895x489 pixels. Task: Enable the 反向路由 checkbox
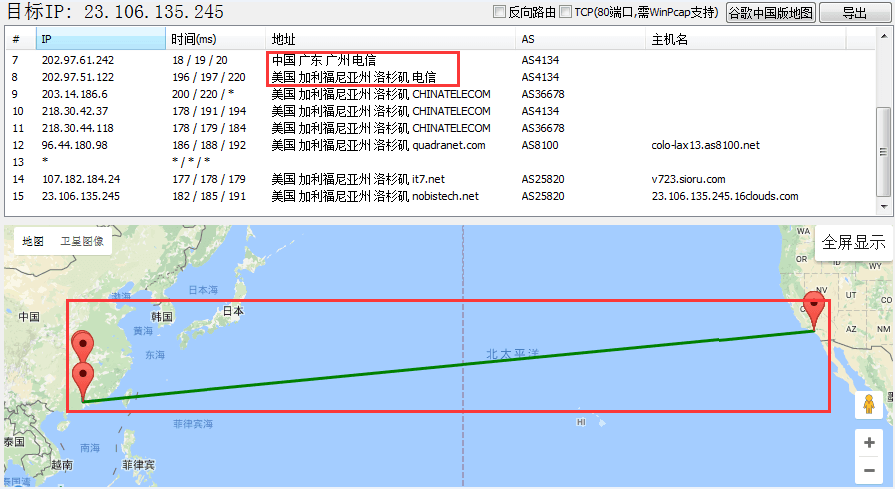click(x=500, y=13)
